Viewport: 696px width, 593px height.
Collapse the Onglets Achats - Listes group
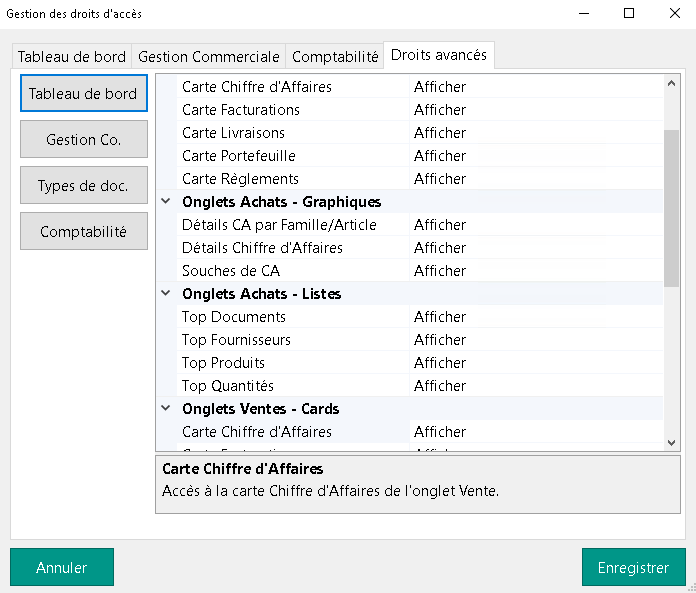tap(166, 294)
